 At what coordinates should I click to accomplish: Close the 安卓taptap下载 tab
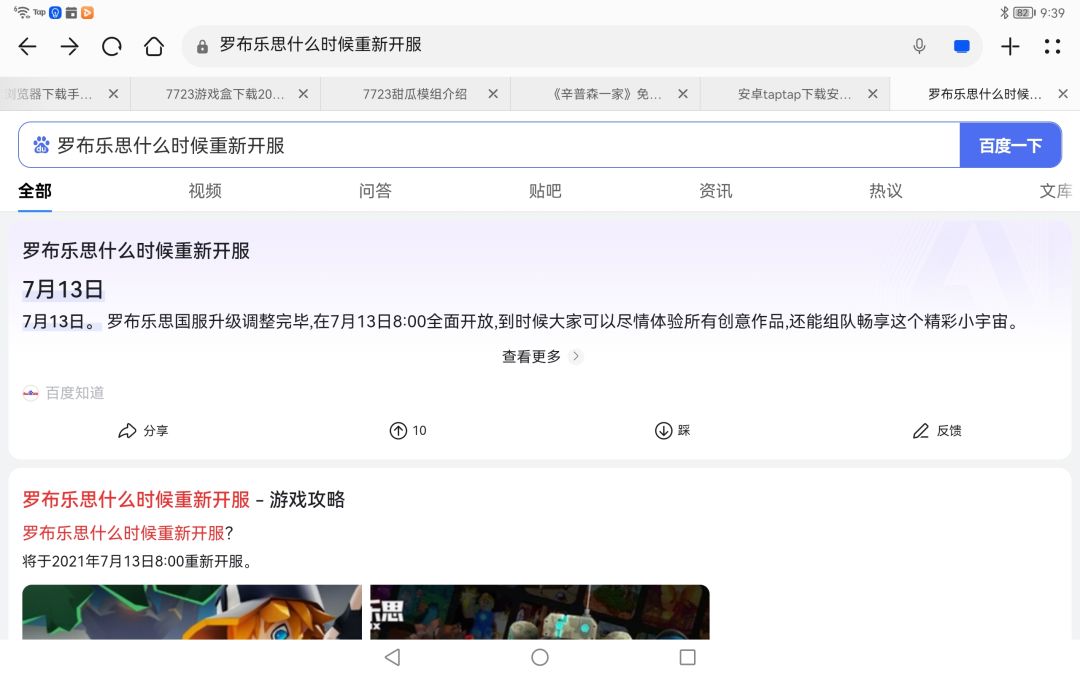tap(873, 94)
